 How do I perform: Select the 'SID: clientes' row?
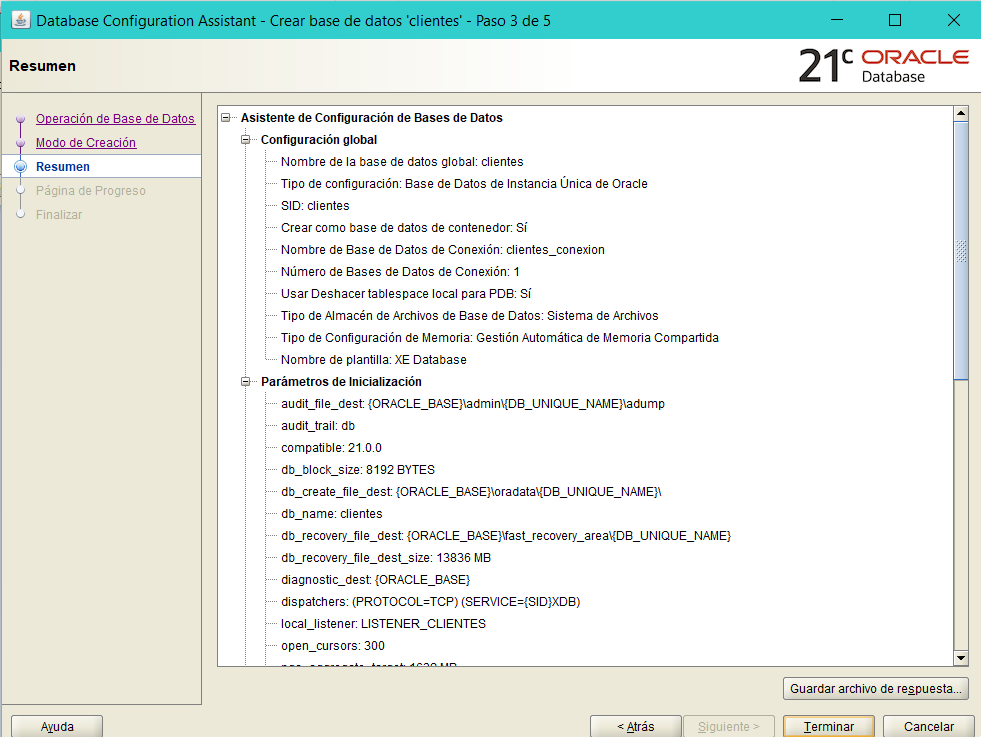pyautogui.click(x=315, y=206)
